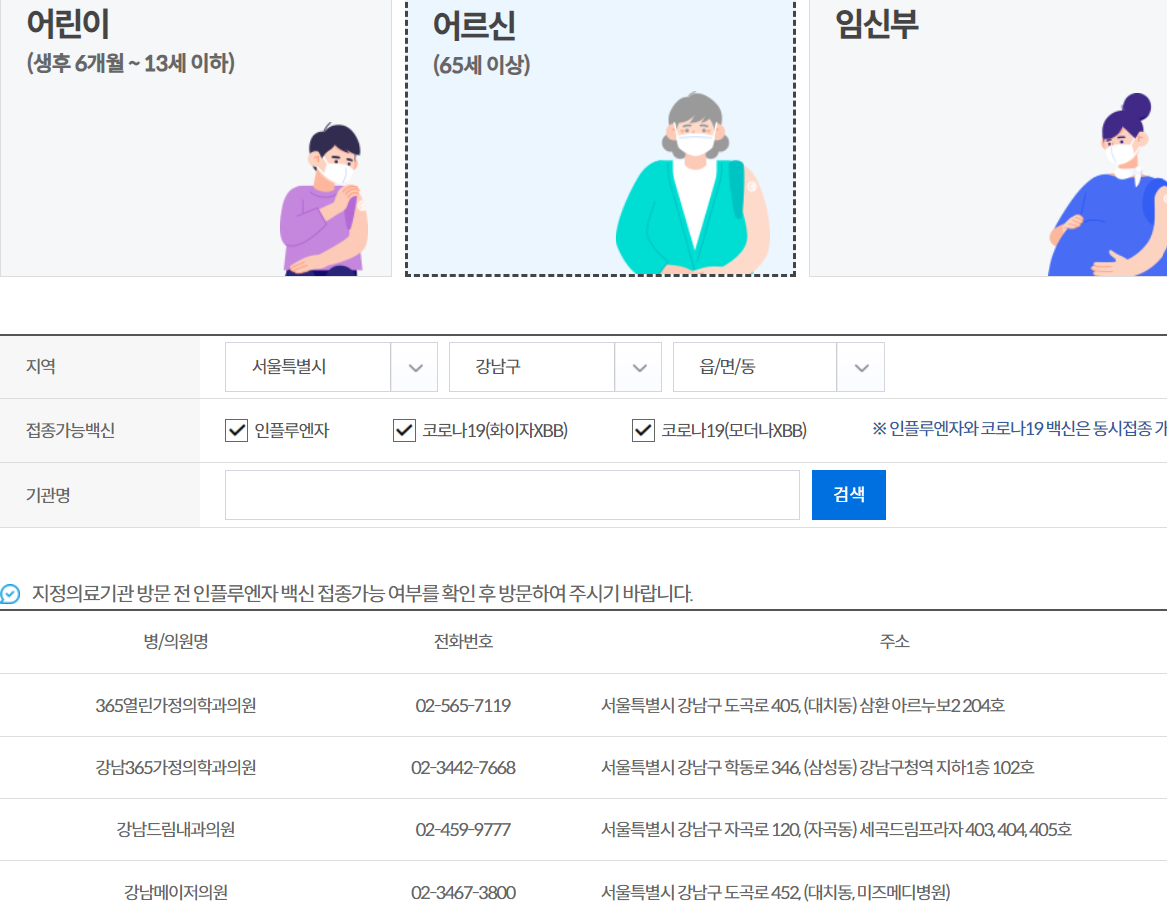Click the phone number 02-565-7119
The height and width of the screenshot is (912, 1167).
[464, 705]
